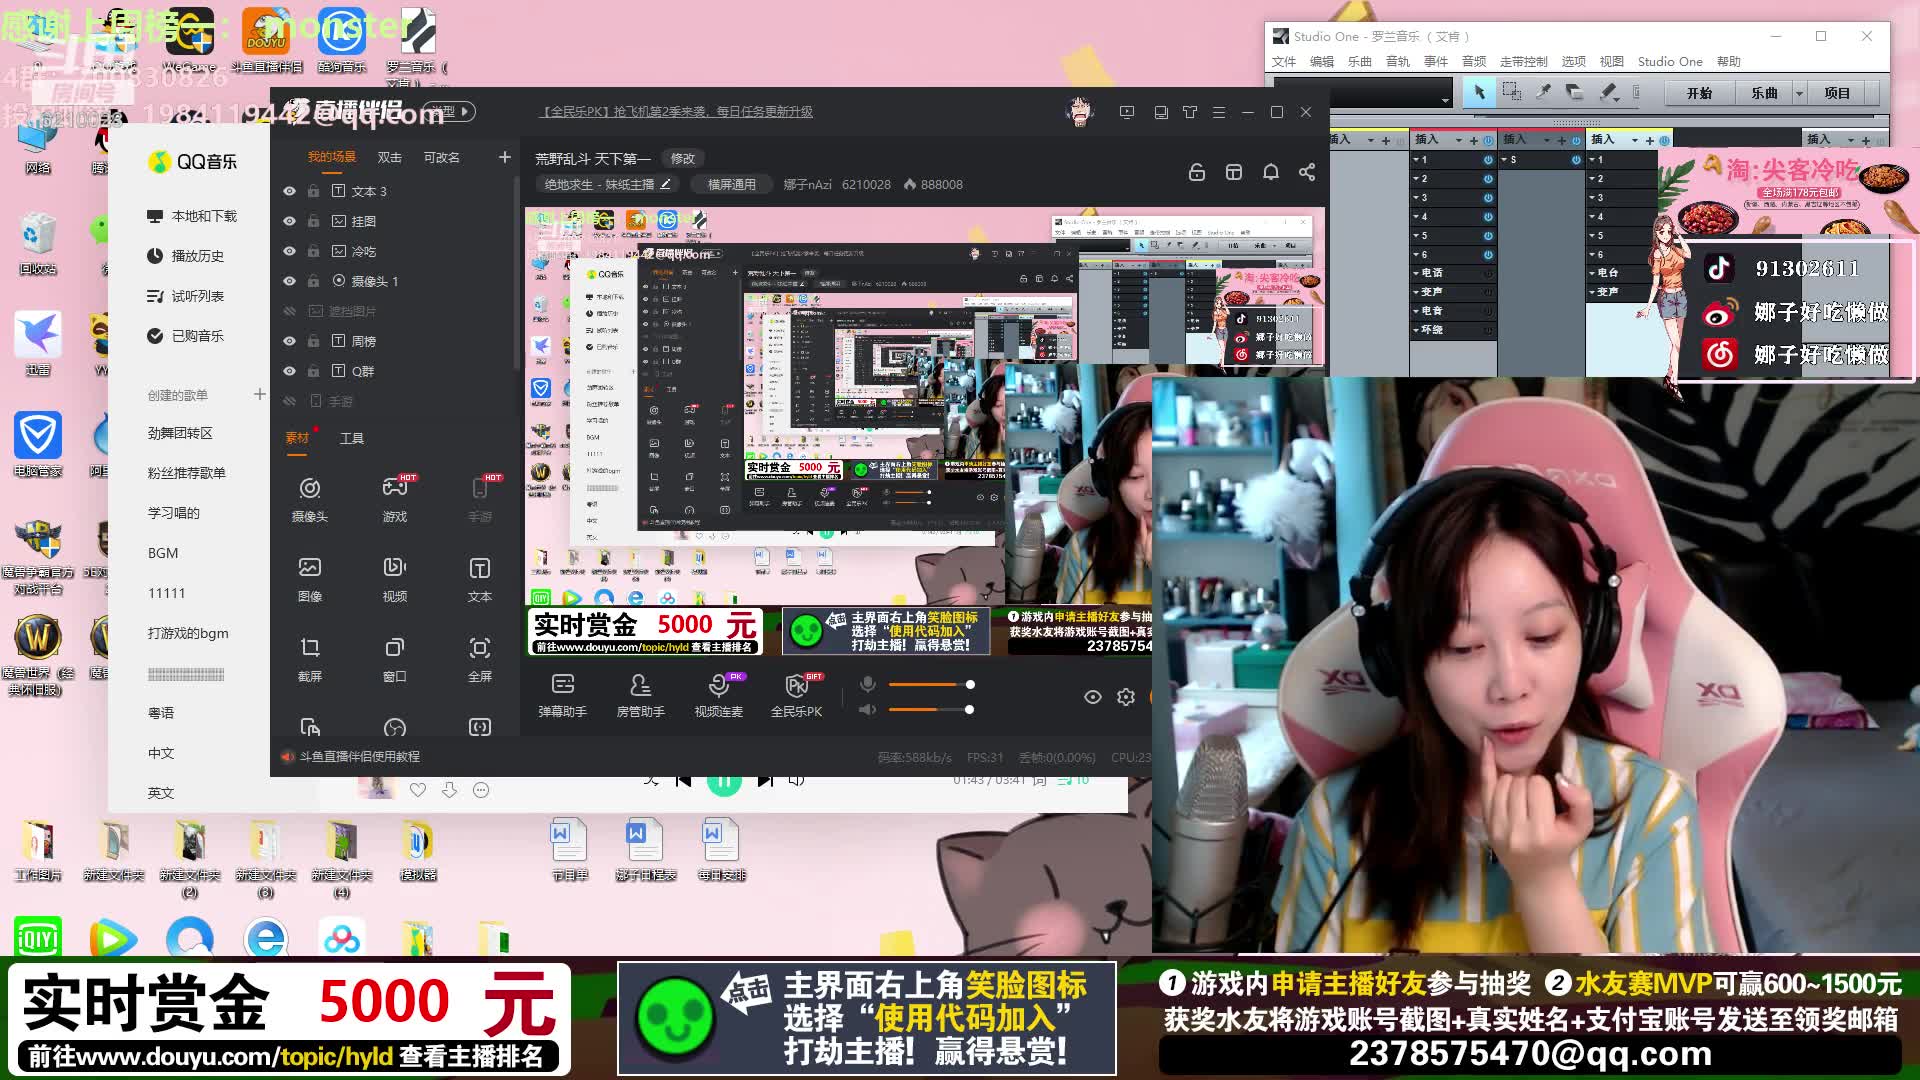The image size is (1920, 1080).
Task: Open the danmaku assistant (弹幕助手)
Action: tap(563, 695)
